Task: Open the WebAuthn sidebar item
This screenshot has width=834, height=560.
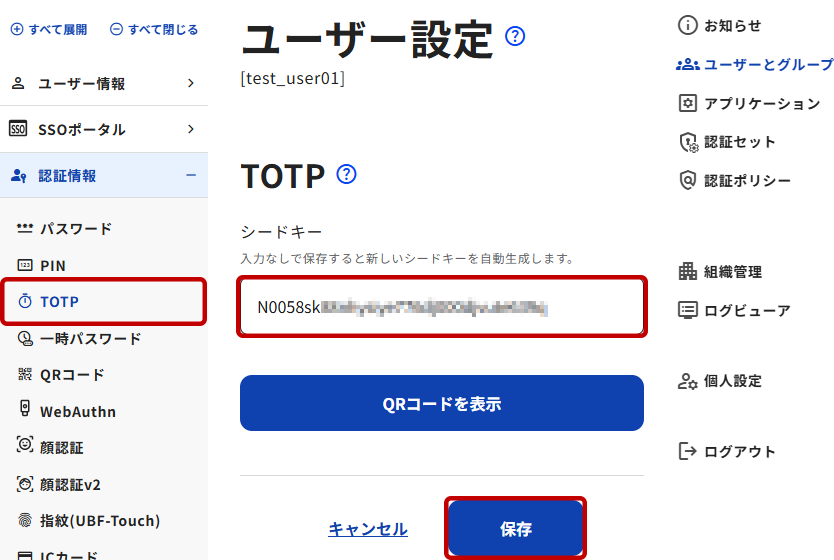Action: coord(78,411)
